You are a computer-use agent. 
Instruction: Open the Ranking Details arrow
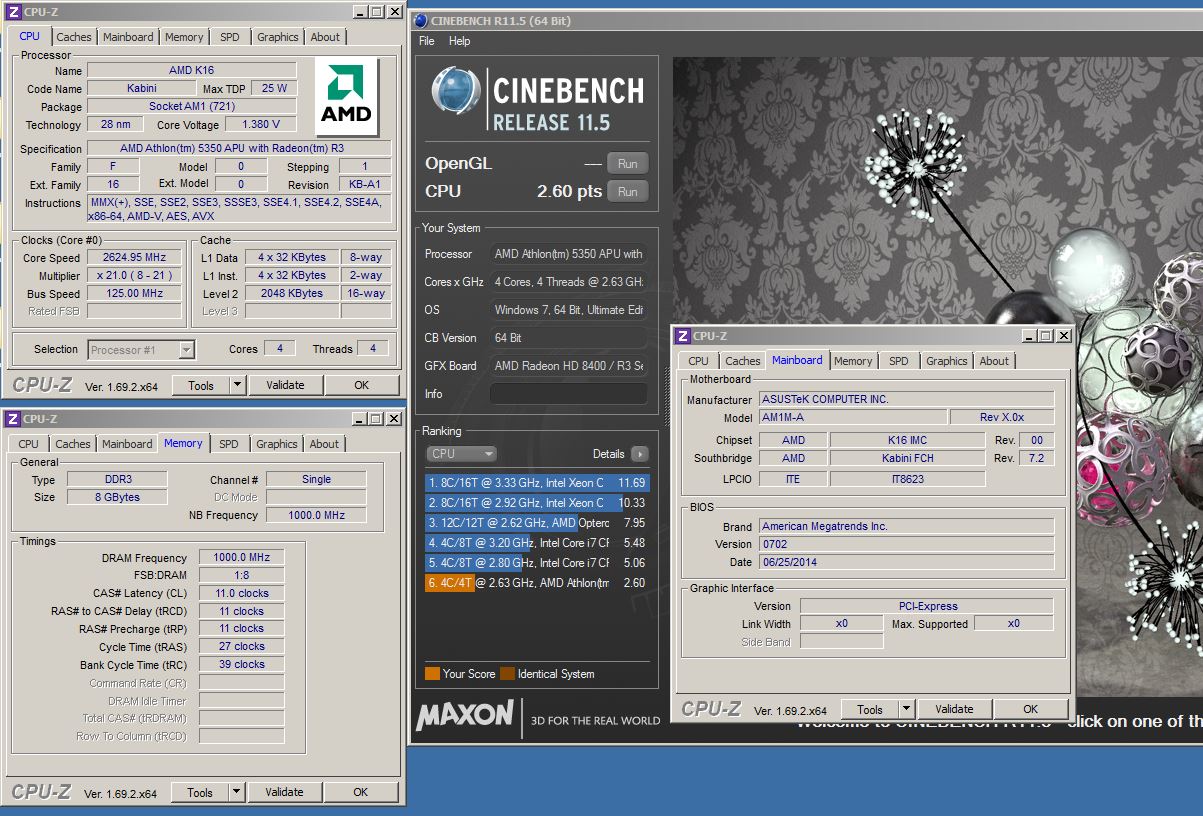click(x=640, y=454)
